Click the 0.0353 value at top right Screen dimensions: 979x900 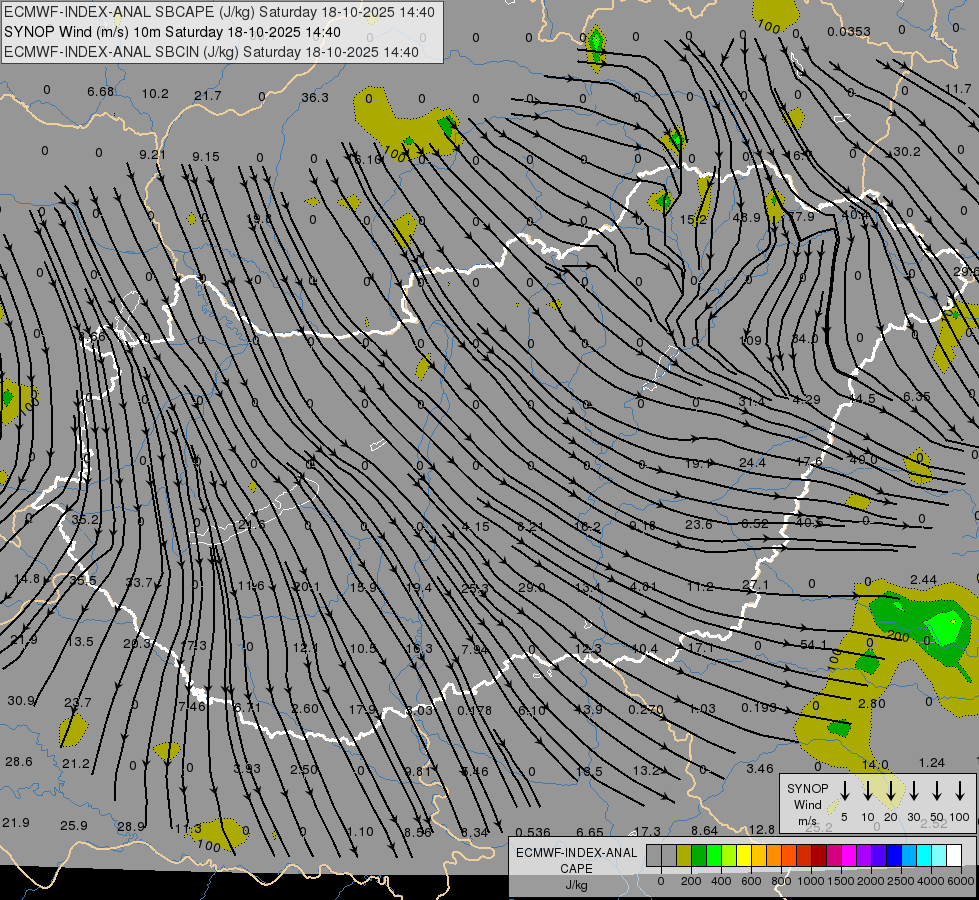coord(849,31)
